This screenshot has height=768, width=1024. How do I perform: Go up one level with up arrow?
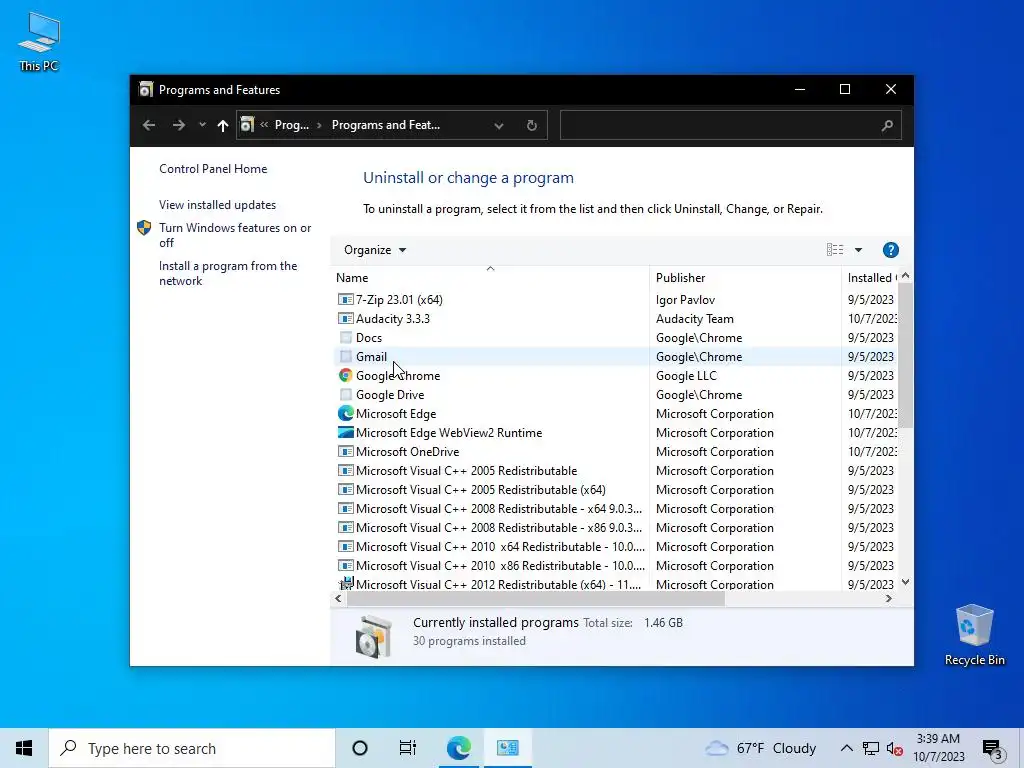pyautogui.click(x=223, y=125)
